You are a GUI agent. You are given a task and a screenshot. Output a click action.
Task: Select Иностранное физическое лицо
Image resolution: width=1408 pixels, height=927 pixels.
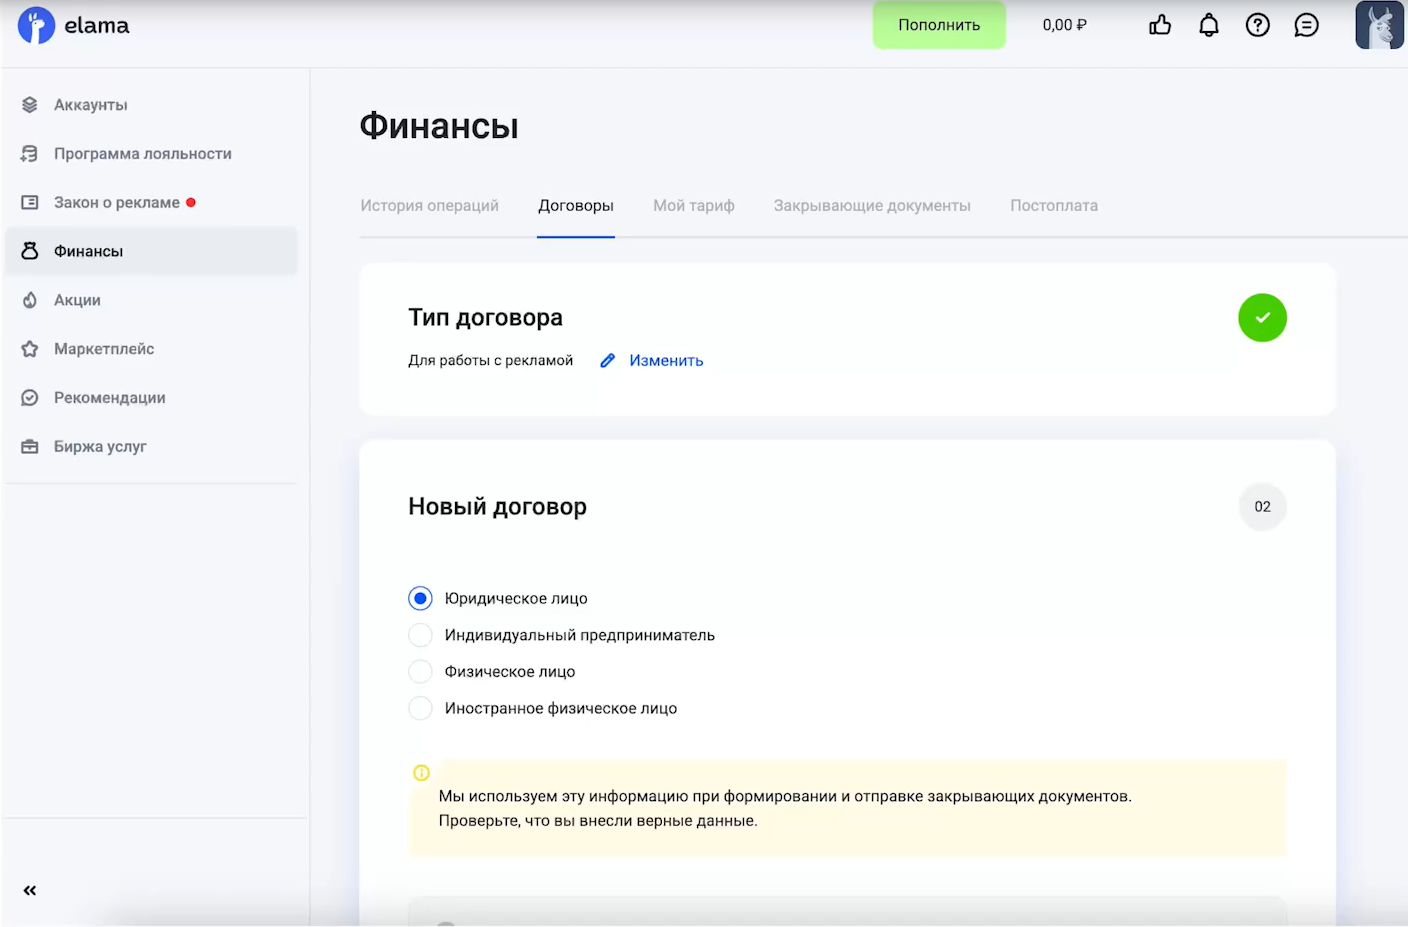[420, 707]
